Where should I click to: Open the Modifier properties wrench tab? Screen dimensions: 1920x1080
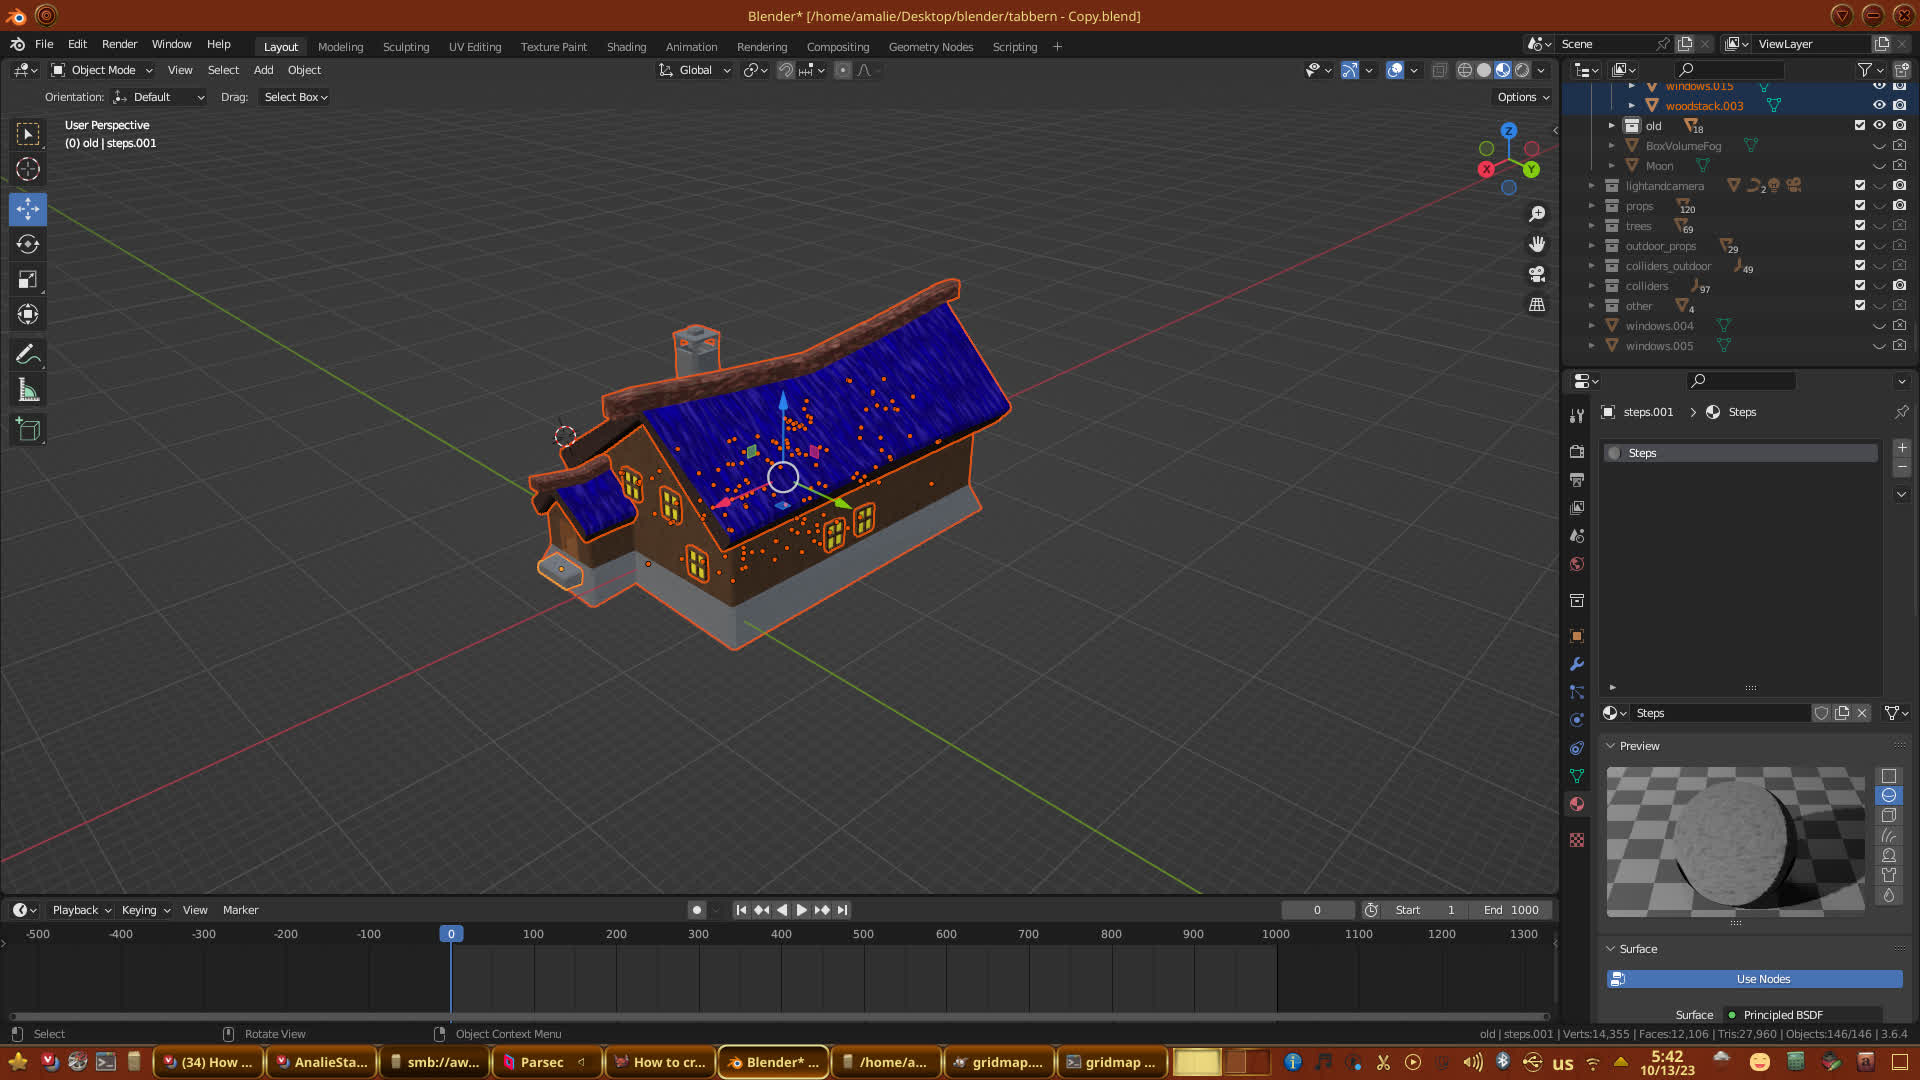(1577, 664)
